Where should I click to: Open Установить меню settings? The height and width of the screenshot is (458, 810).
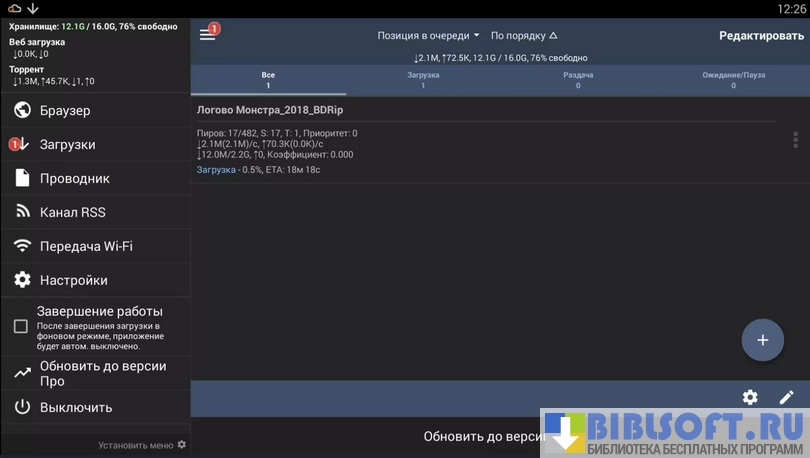tap(142, 445)
